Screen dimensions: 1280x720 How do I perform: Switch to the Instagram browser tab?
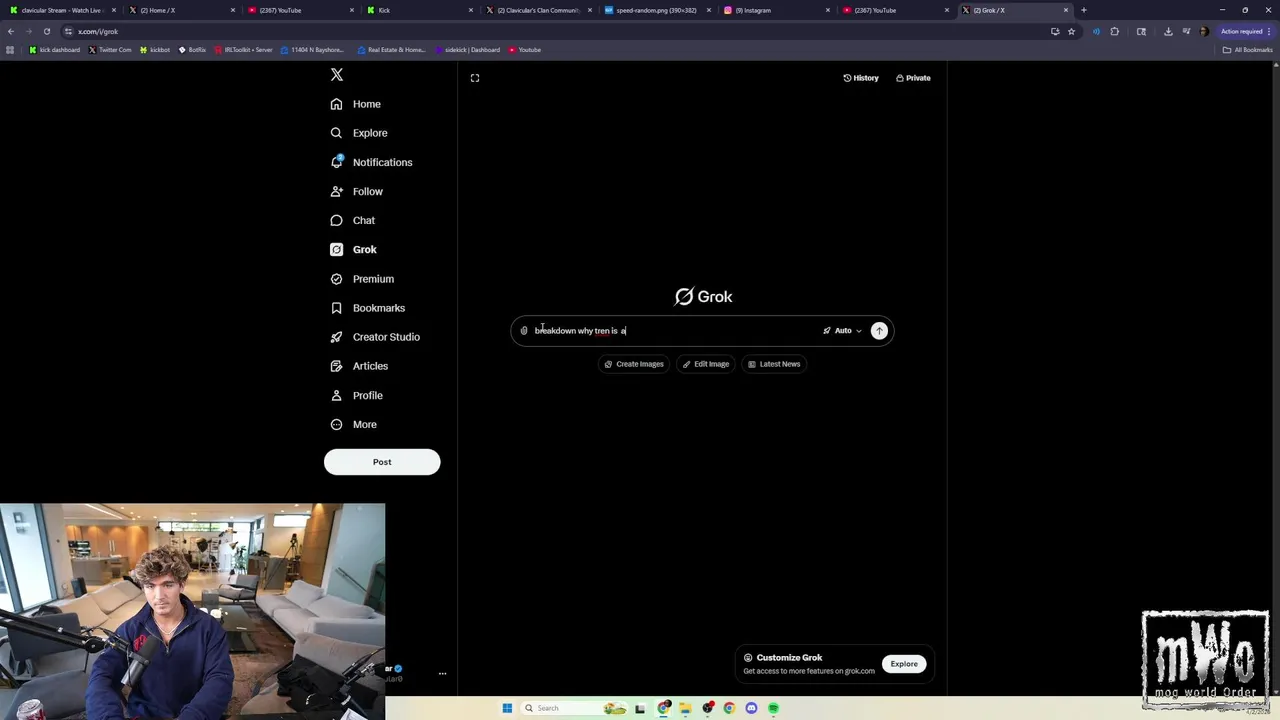coord(776,10)
